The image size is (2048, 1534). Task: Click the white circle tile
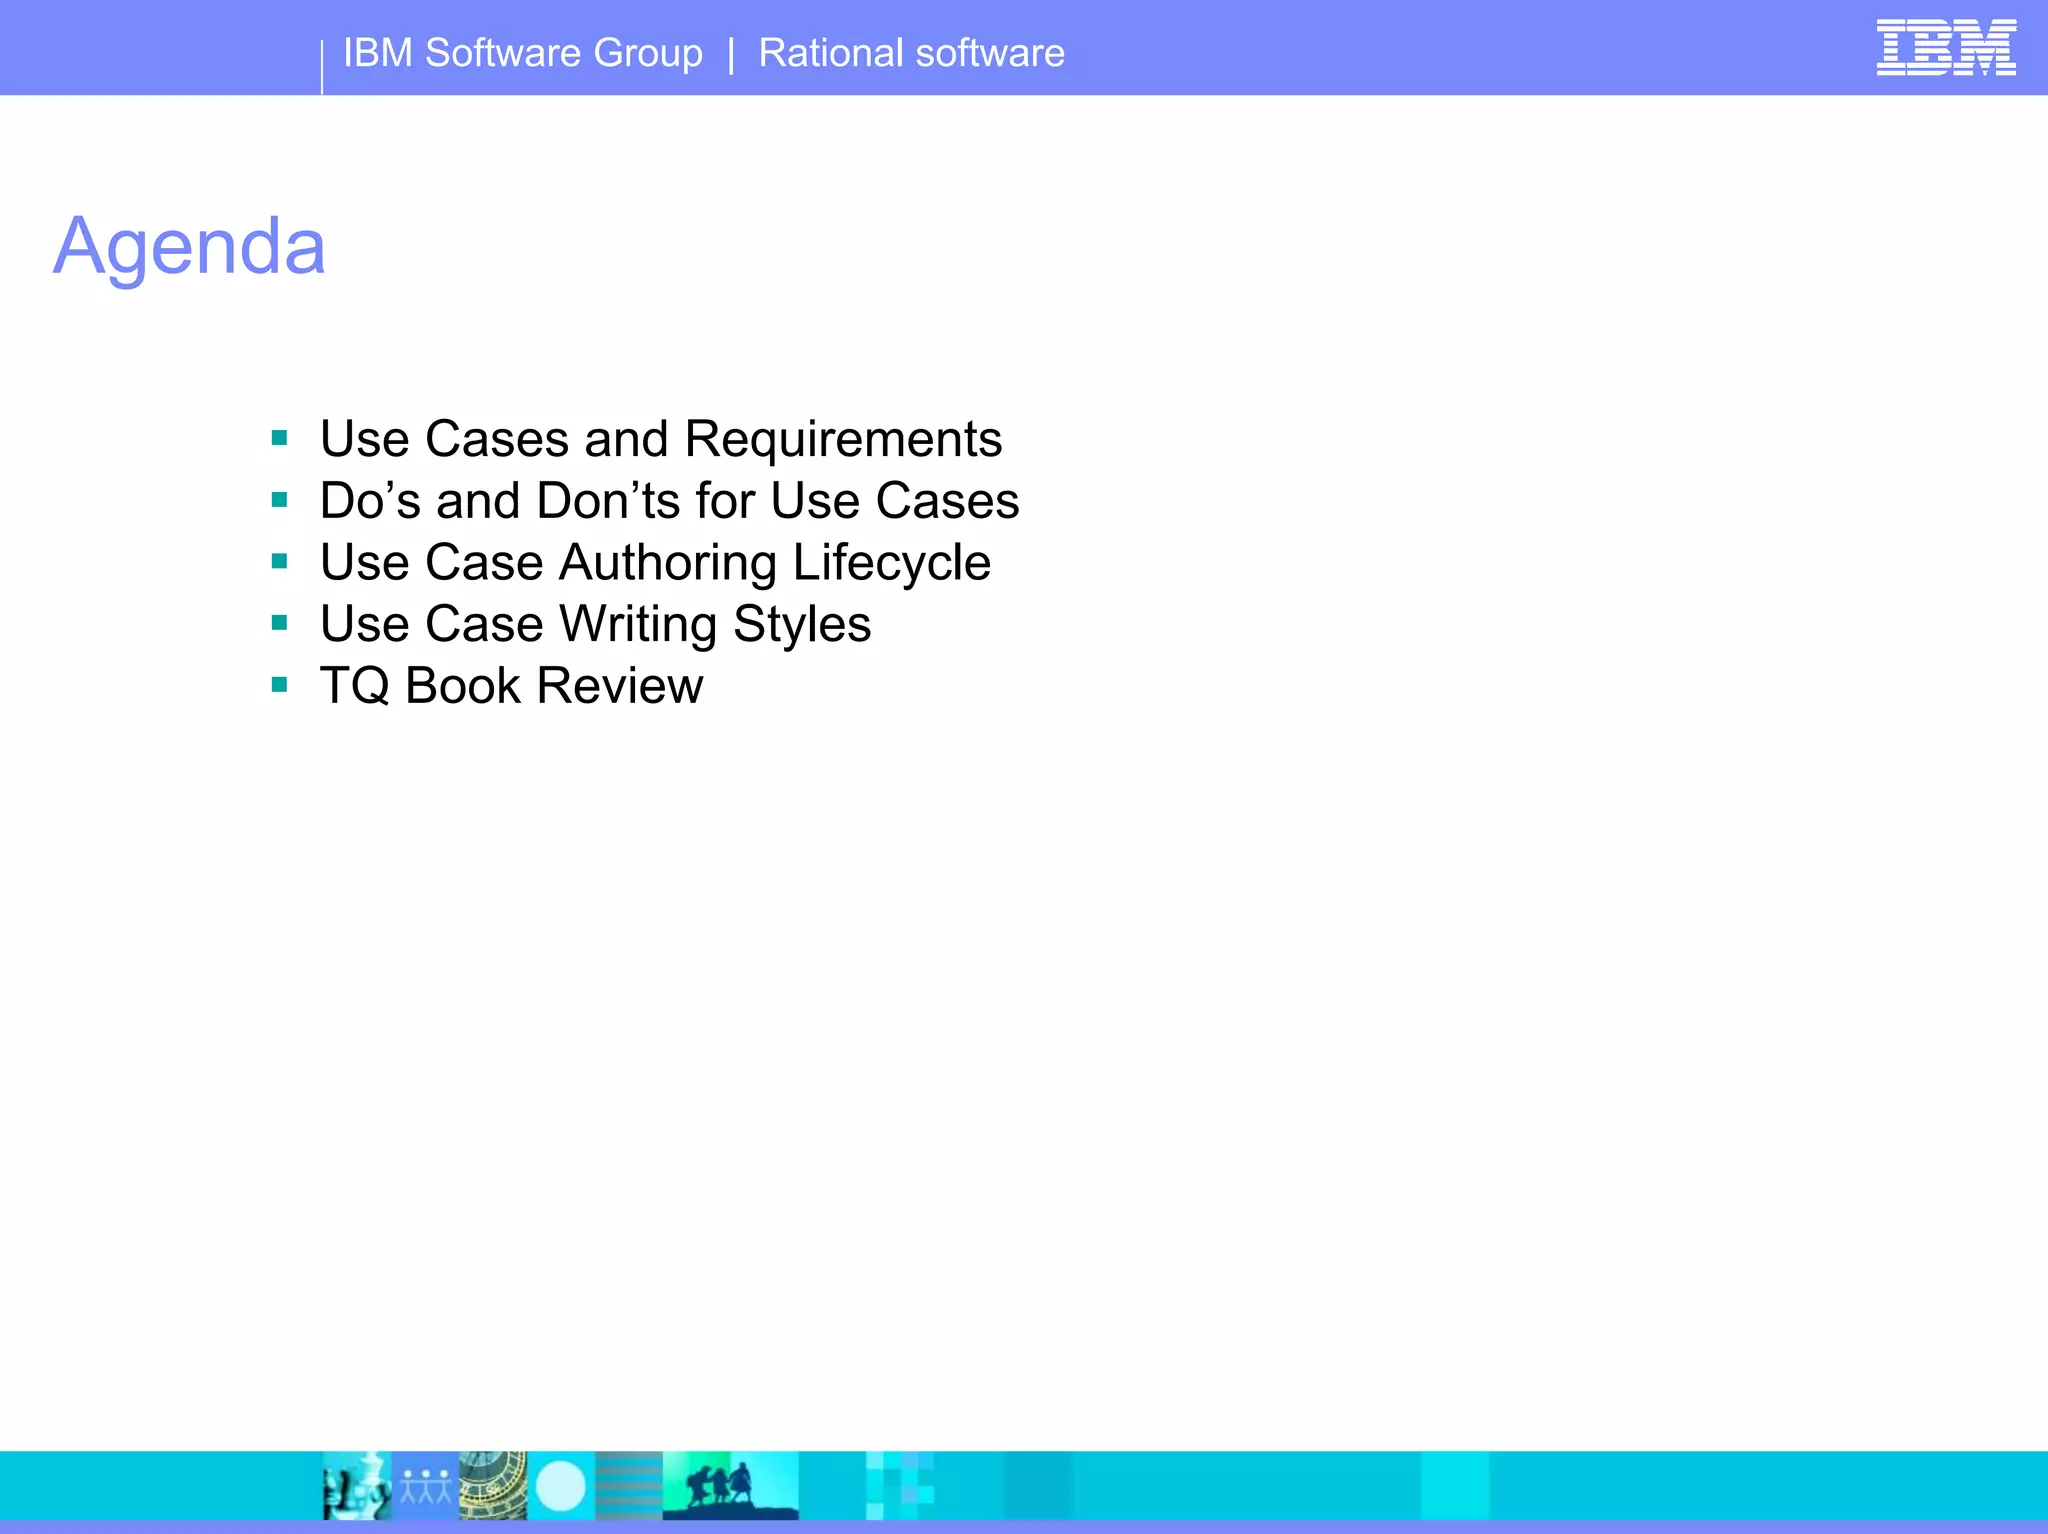tap(561, 1486)
